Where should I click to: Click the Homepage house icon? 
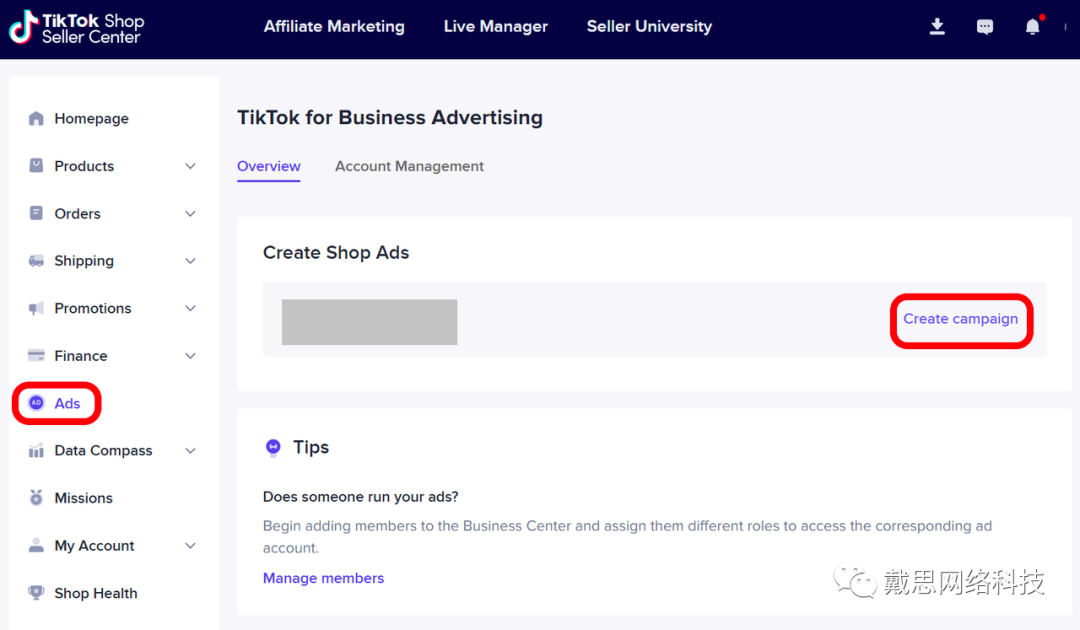[x=37, y=118]
